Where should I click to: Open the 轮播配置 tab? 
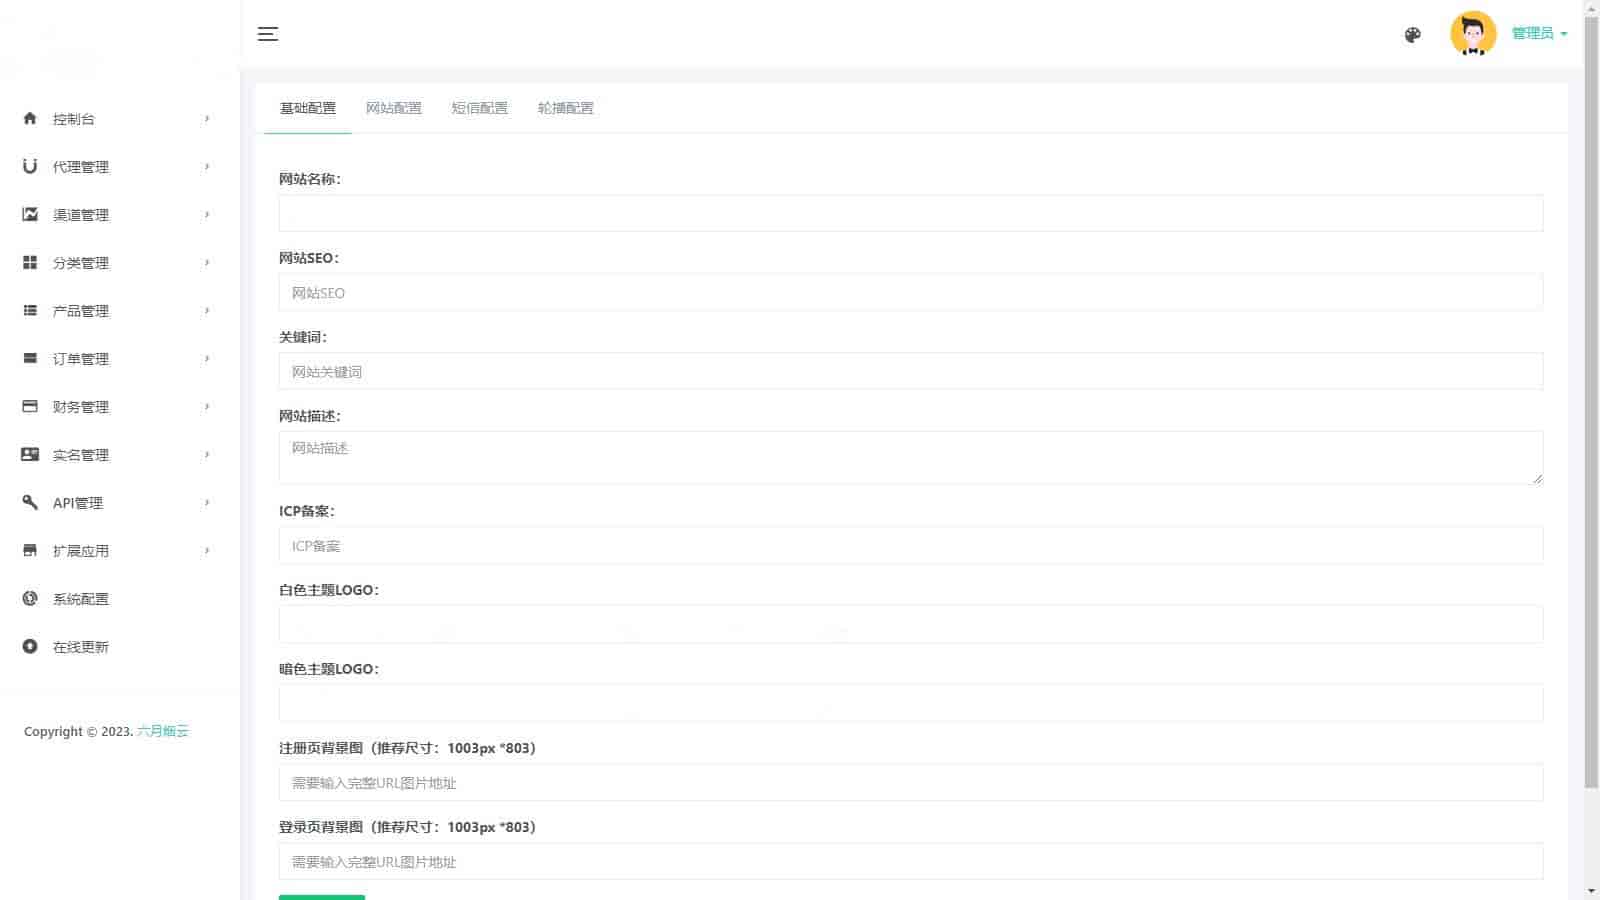coord(565,108)
